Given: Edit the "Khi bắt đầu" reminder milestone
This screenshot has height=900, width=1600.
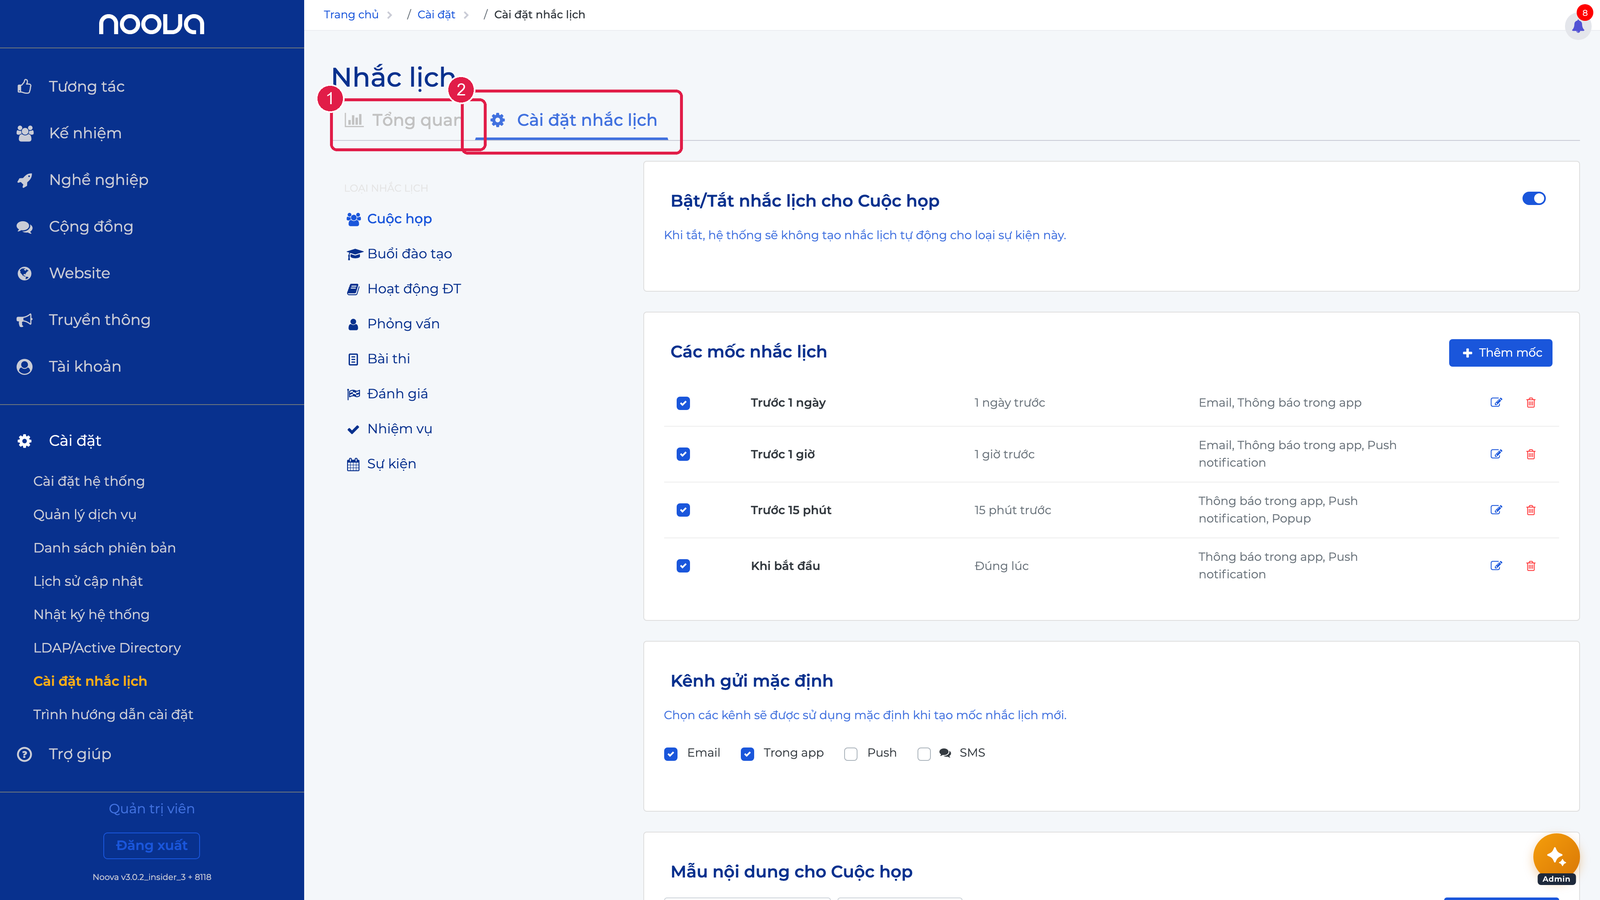Looking at the screenshot, I should coord(1496,566).
